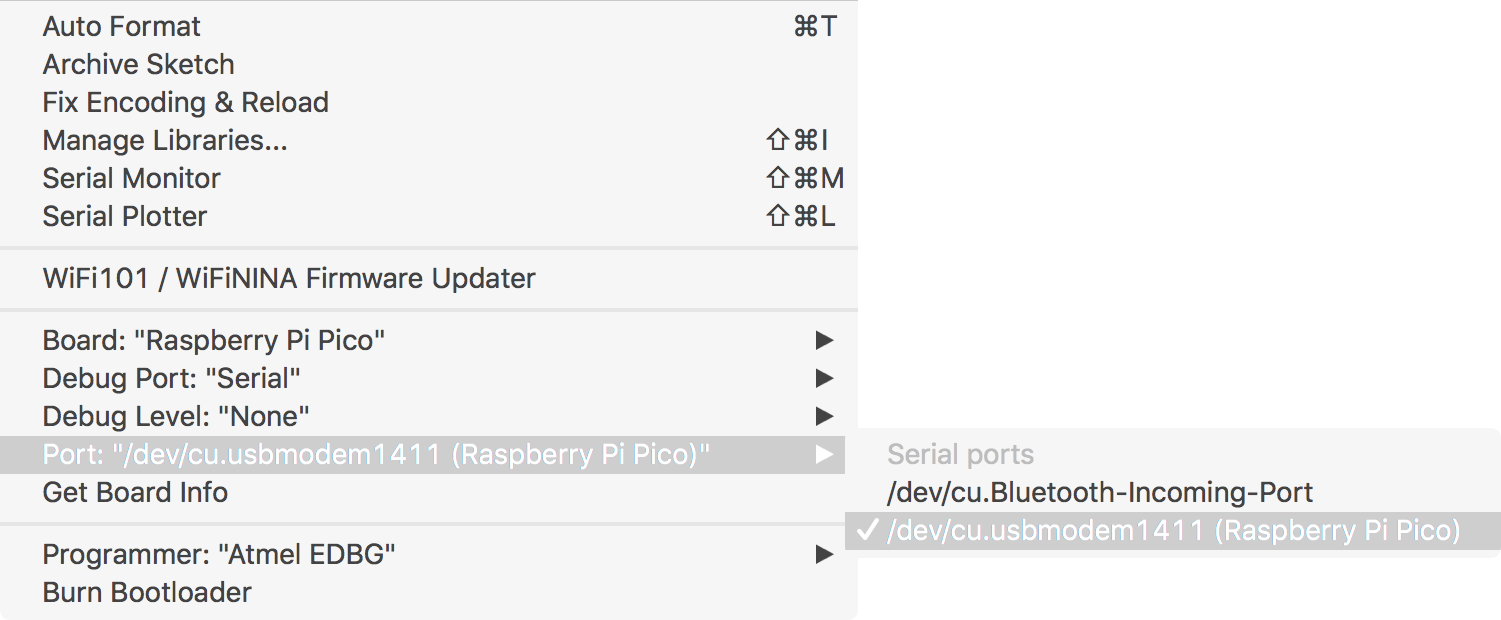Open Manage Libraries dialog
1501x620 pixels.
click(x=163, y=140)
